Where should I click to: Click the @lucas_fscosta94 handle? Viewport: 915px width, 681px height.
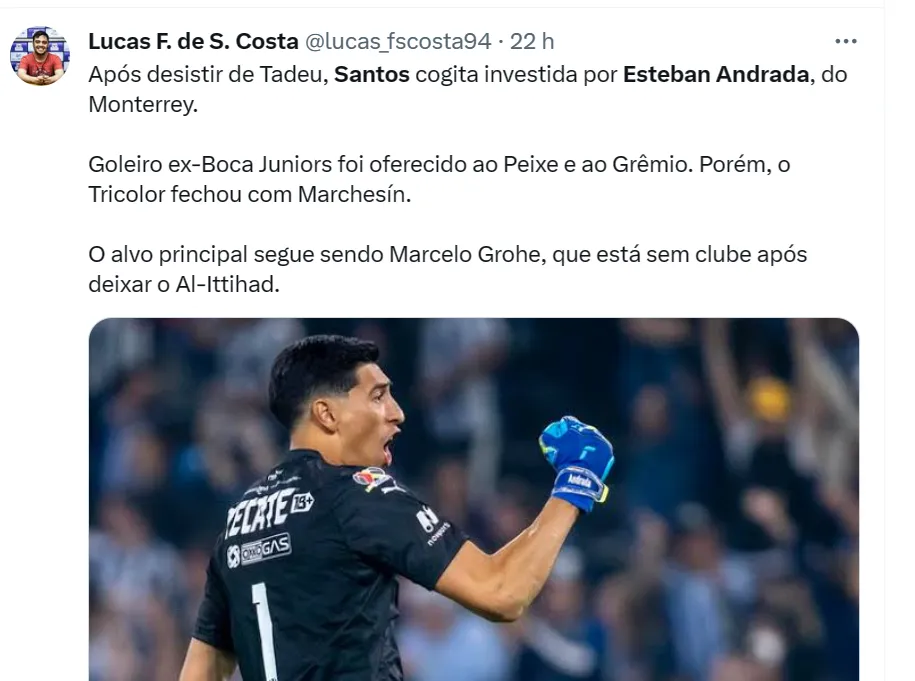point(398,41)
